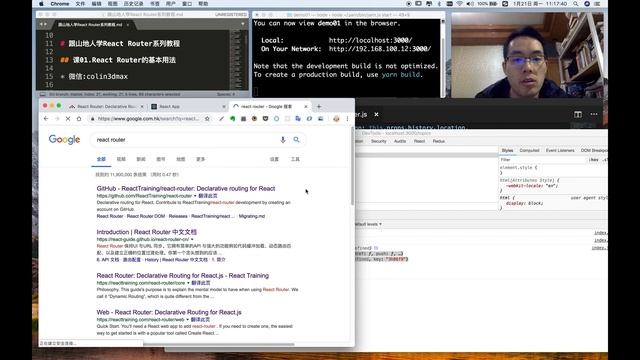Screen dimensions: 640x360
Task: Open Google search 设置 menu
Action: tap(274, 159)
